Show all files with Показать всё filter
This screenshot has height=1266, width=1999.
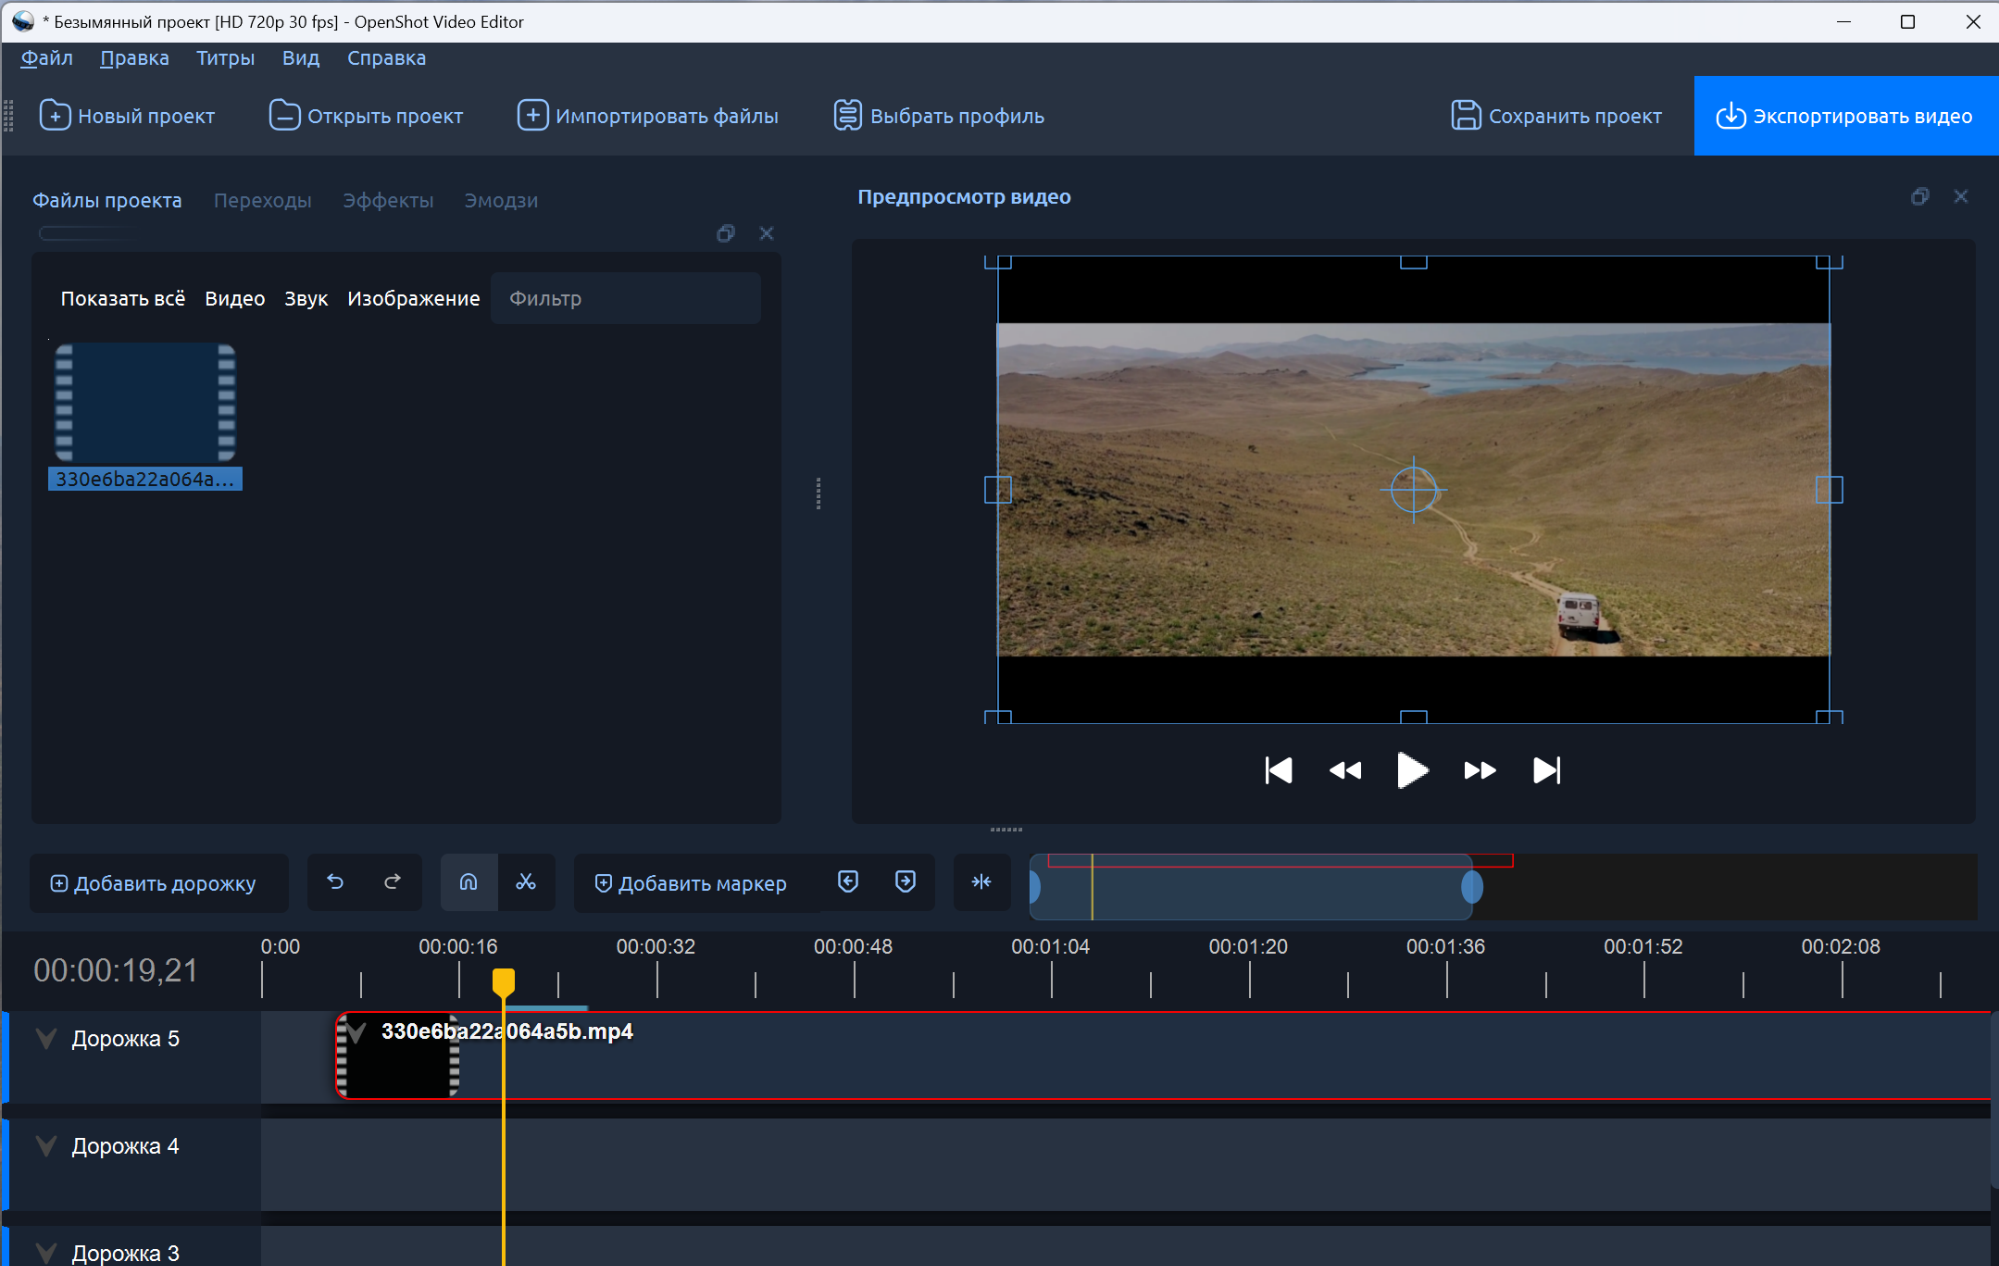pos(123,298)
